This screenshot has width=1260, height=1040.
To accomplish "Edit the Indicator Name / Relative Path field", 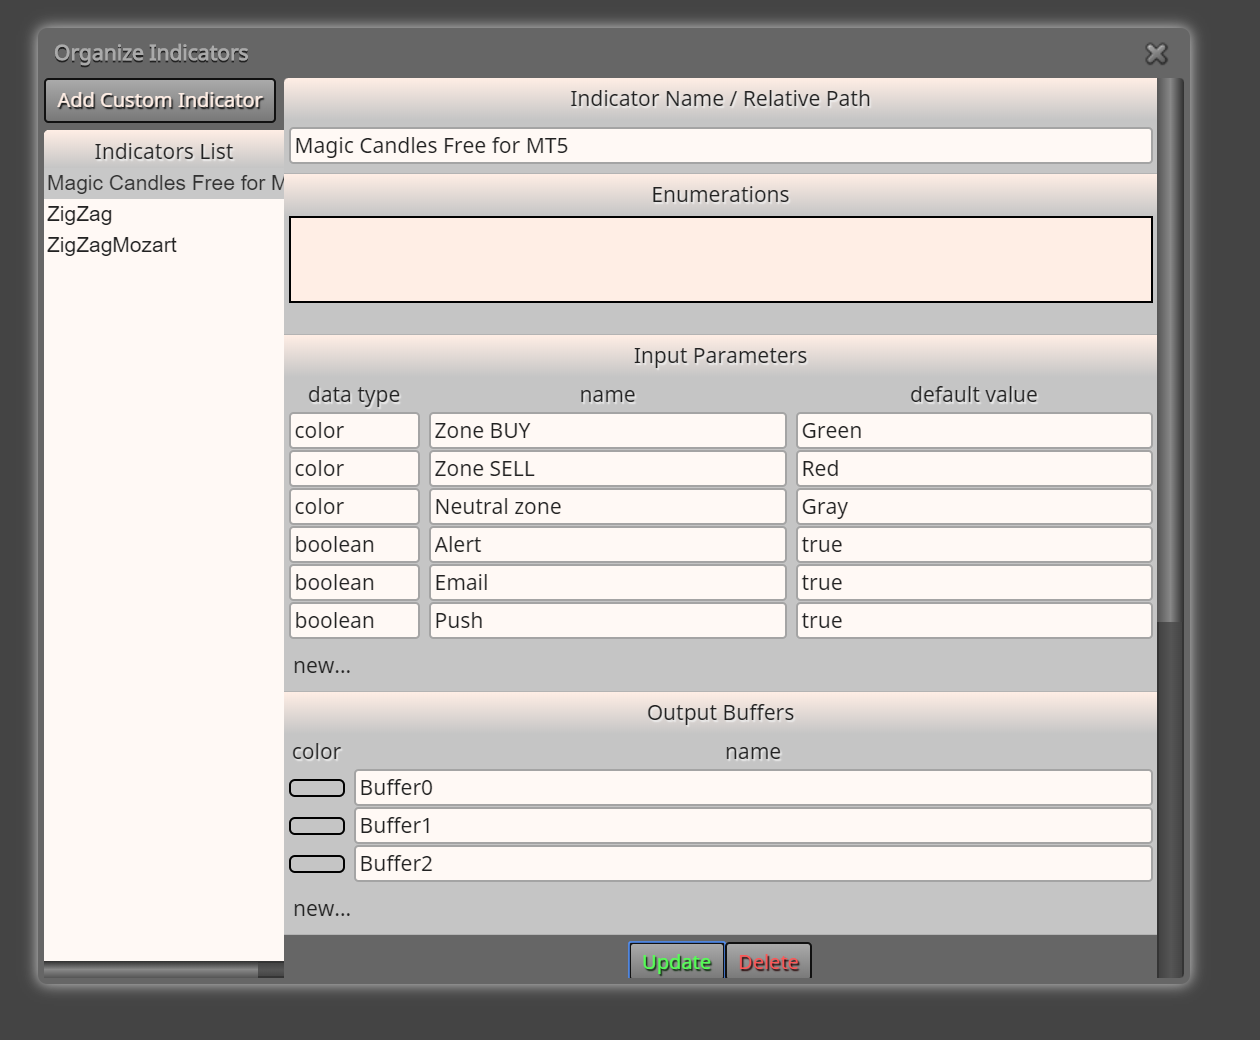I will click(720, 146).
